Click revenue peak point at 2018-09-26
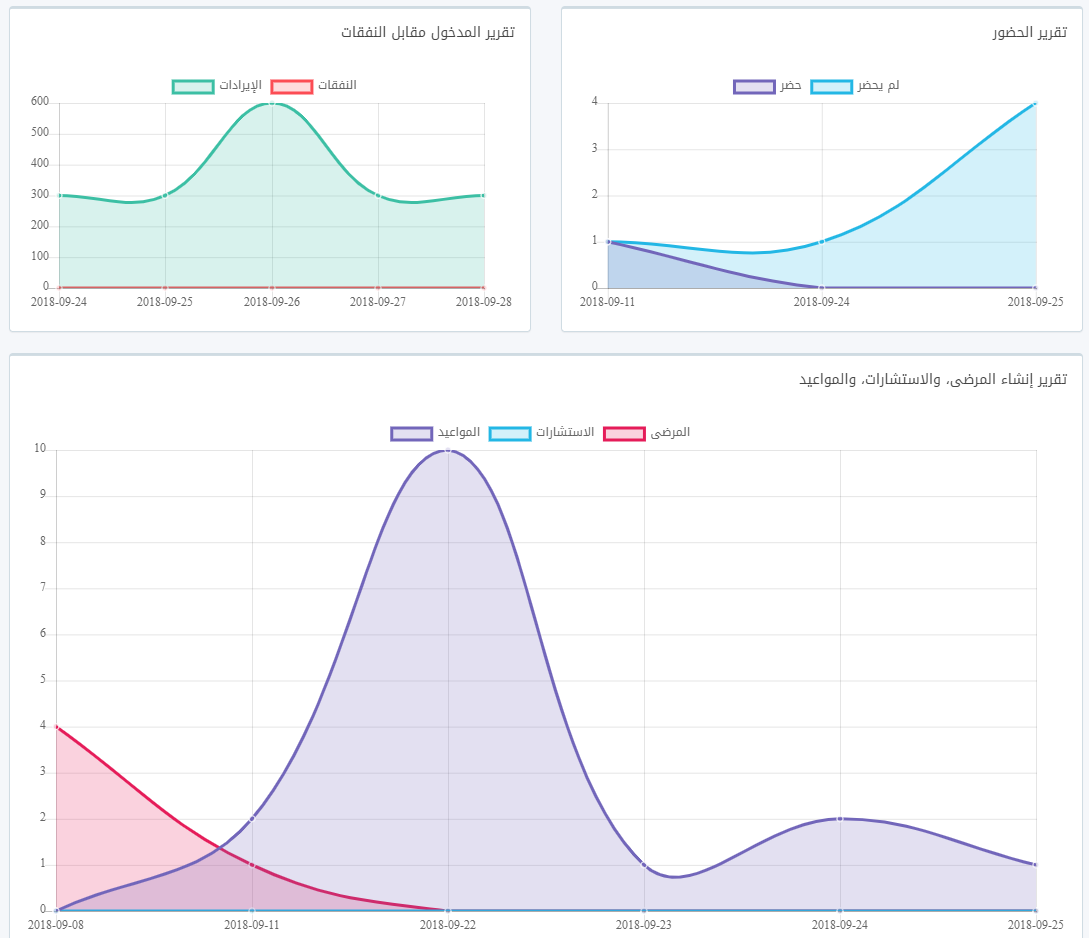 point(272,102)
